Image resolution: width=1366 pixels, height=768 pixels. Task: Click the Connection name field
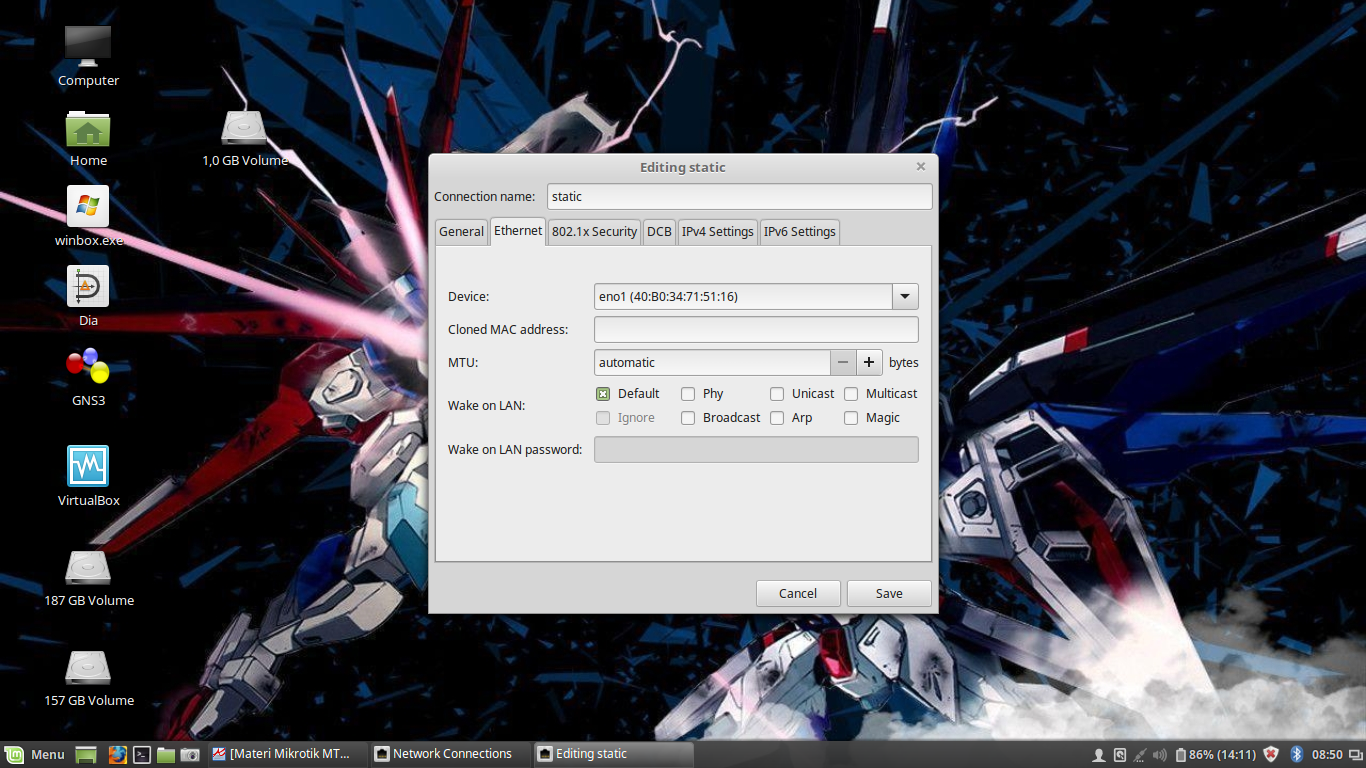(740, 196)
